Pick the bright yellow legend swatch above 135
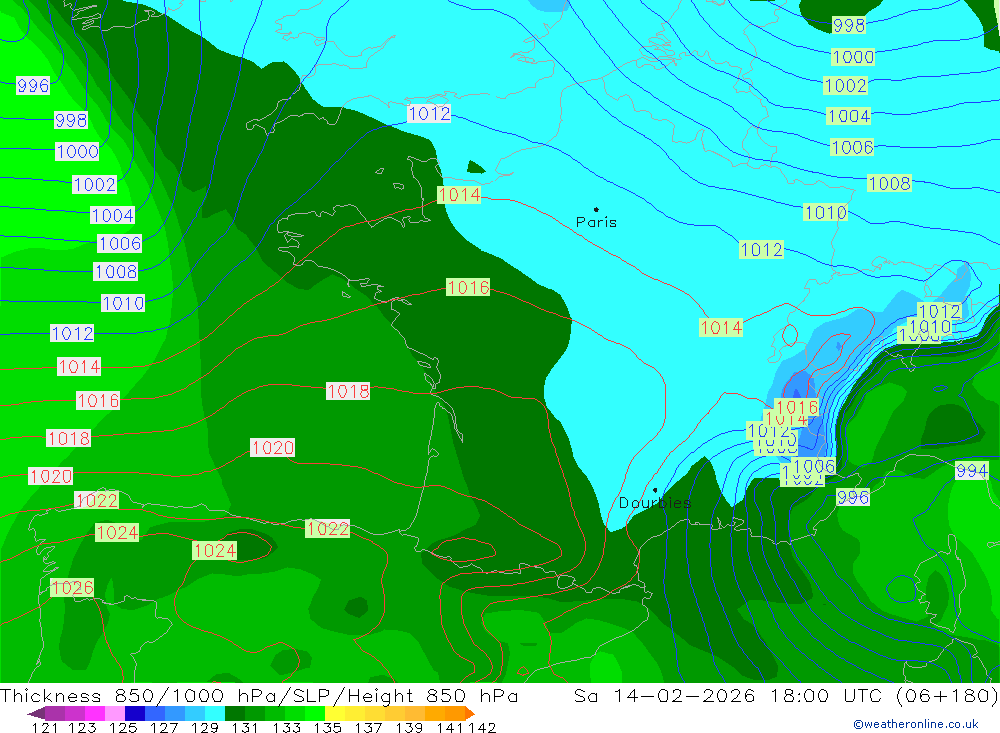 tap(335, 713)
